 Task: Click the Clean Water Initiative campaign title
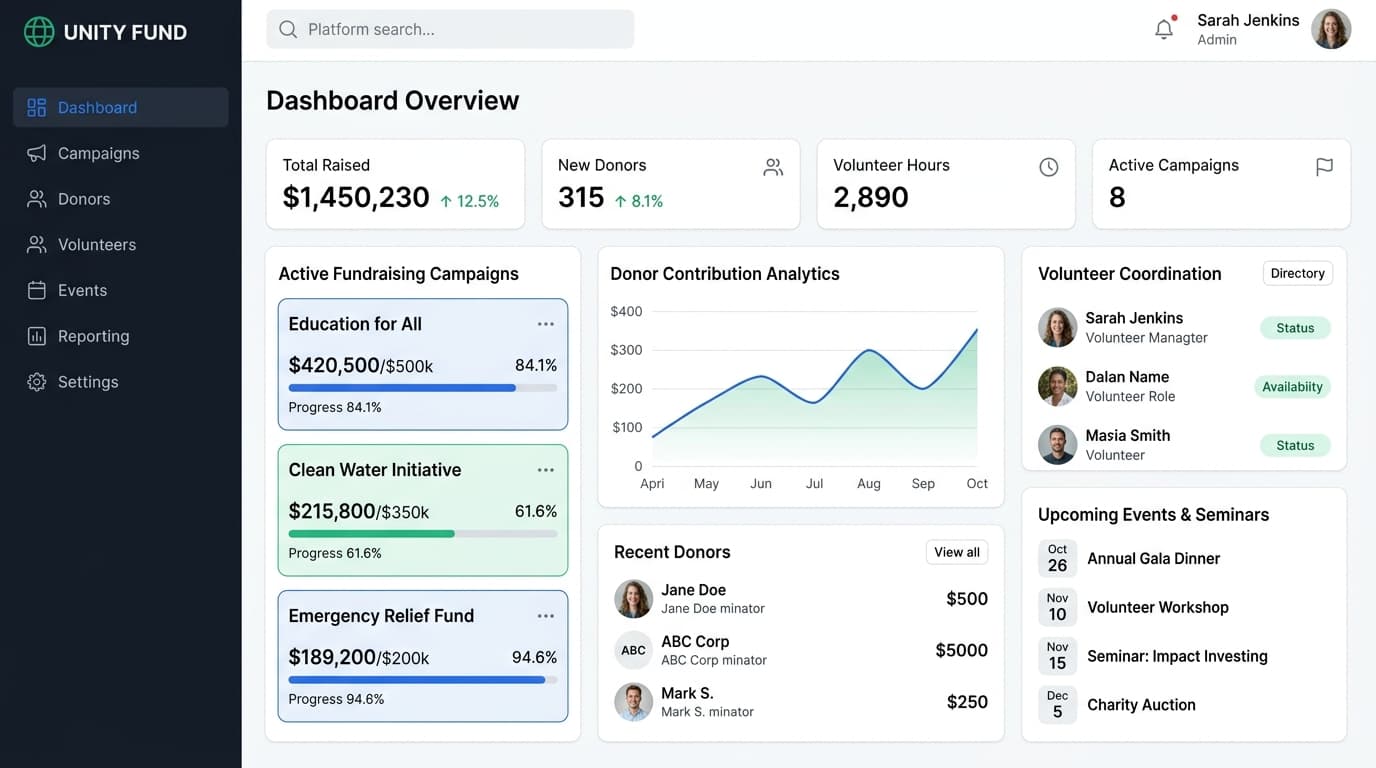(x=375, y=470)
